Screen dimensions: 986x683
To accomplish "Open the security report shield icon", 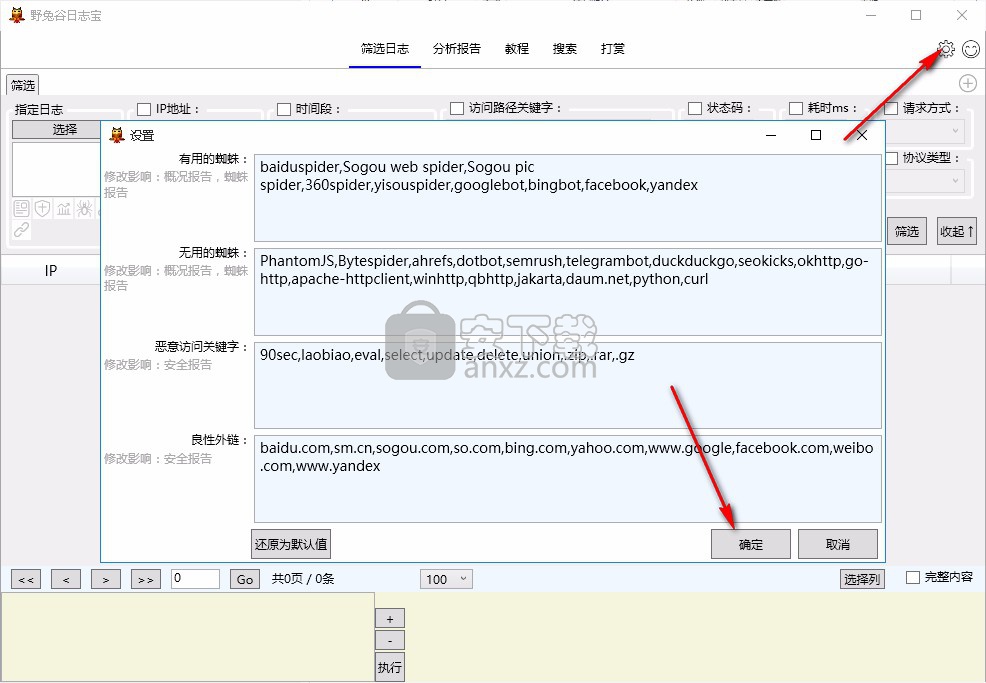I will coord(42,209).
